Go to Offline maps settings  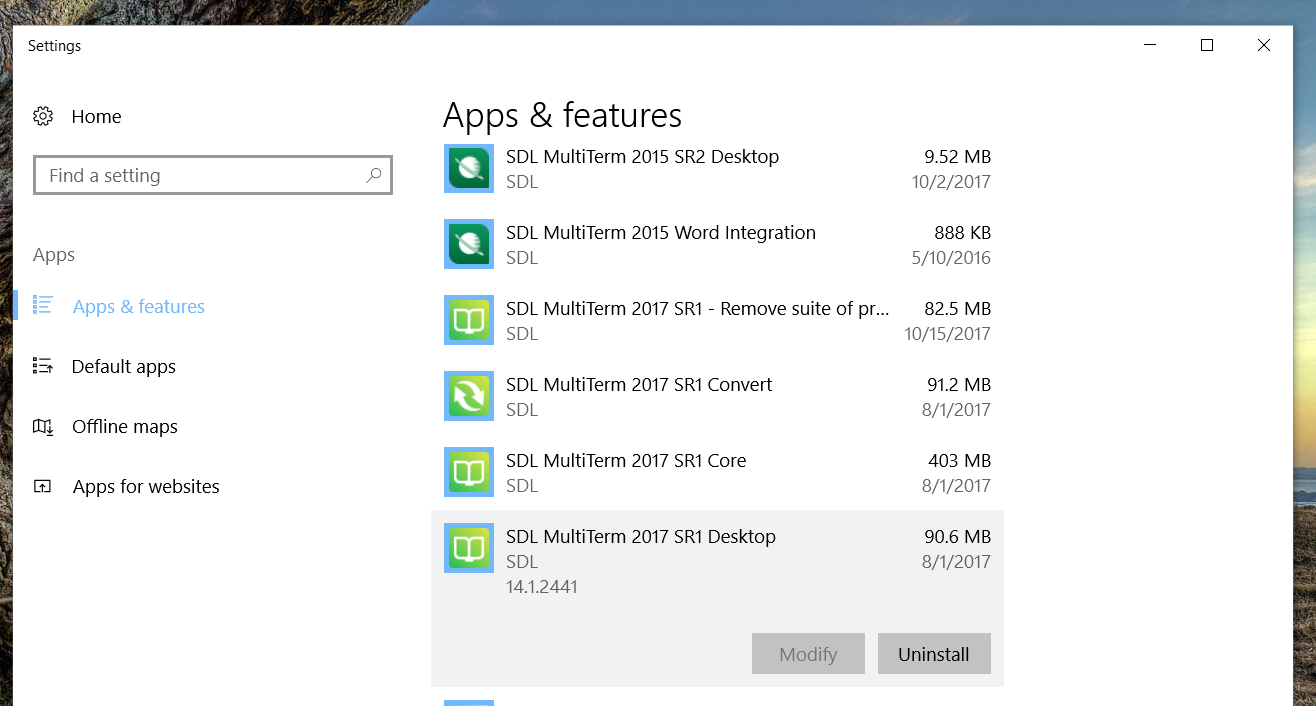124,427
